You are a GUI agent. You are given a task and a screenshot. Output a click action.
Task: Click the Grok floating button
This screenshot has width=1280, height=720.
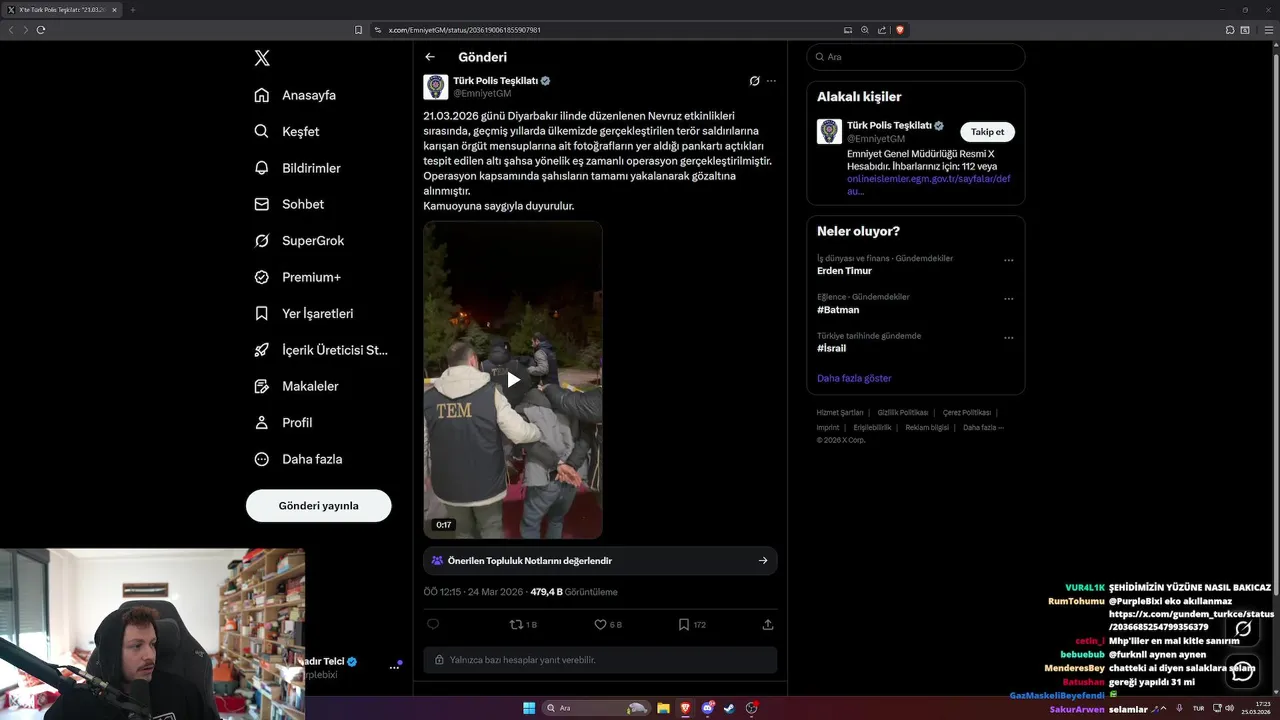tap(1243, 629)
